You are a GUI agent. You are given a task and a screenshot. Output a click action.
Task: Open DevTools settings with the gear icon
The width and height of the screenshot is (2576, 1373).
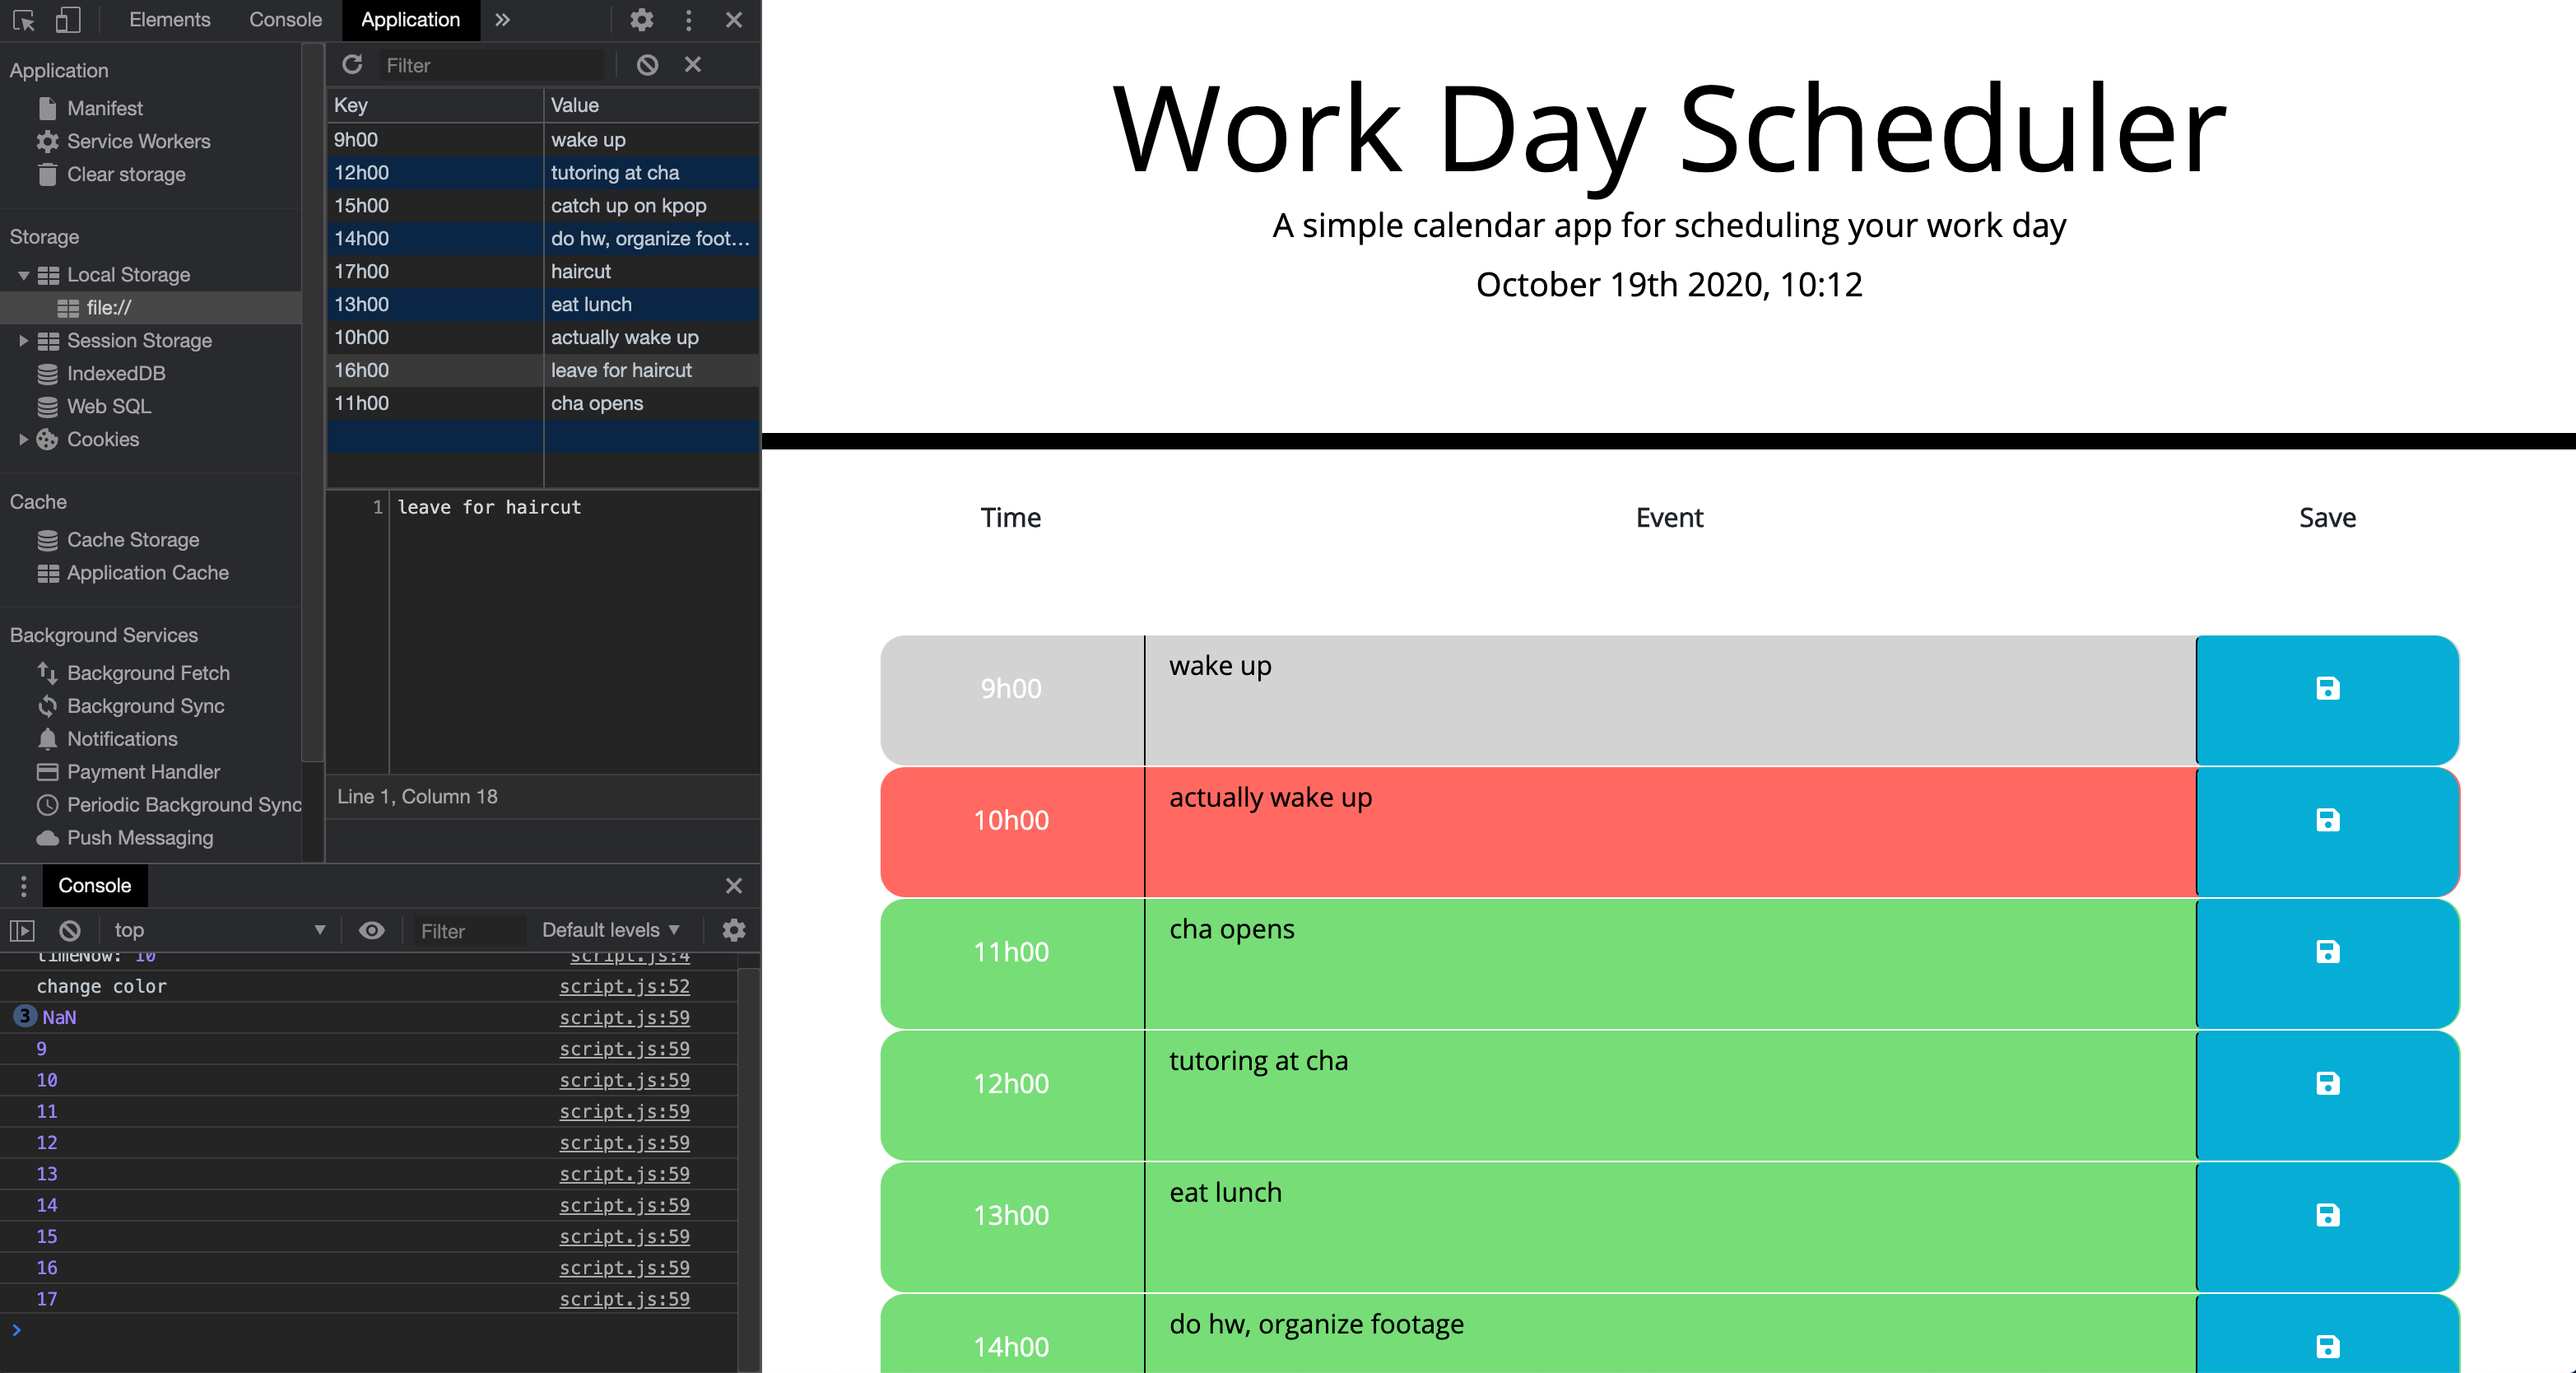click(643, 20)
